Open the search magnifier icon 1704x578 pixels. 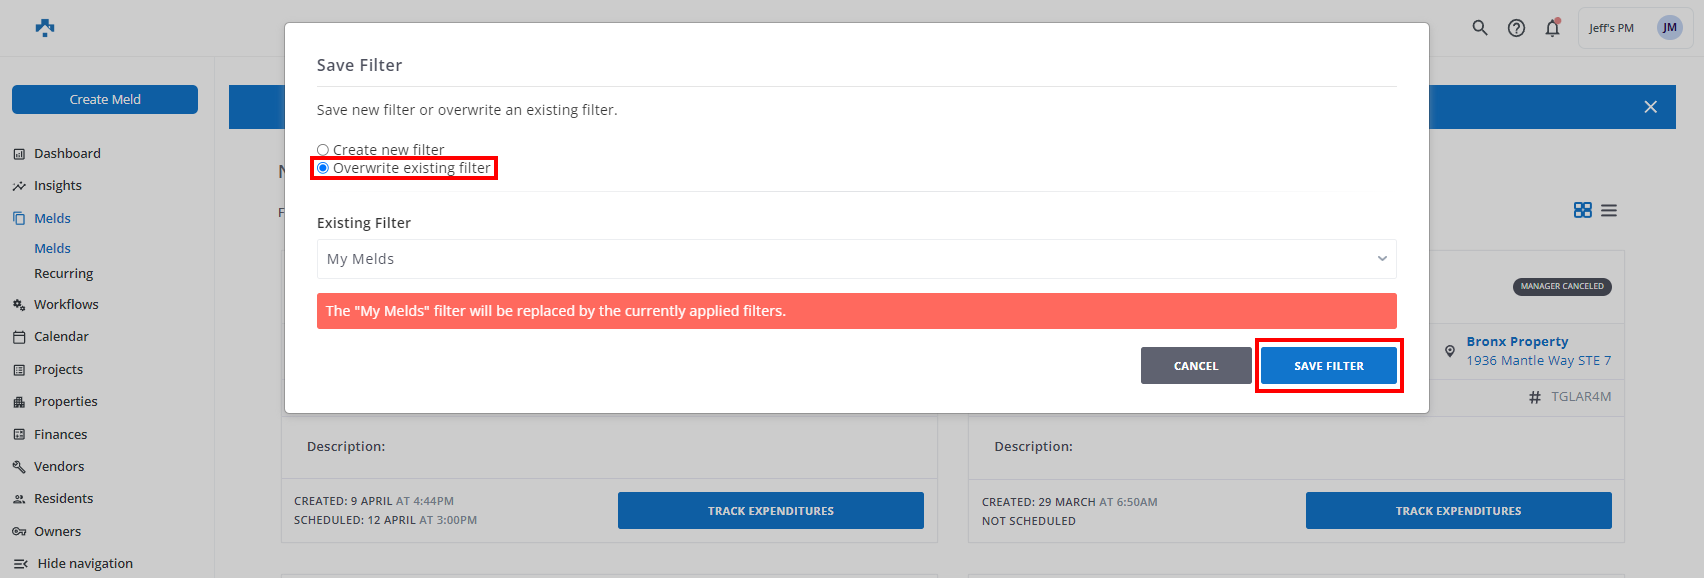point(1480,28)
